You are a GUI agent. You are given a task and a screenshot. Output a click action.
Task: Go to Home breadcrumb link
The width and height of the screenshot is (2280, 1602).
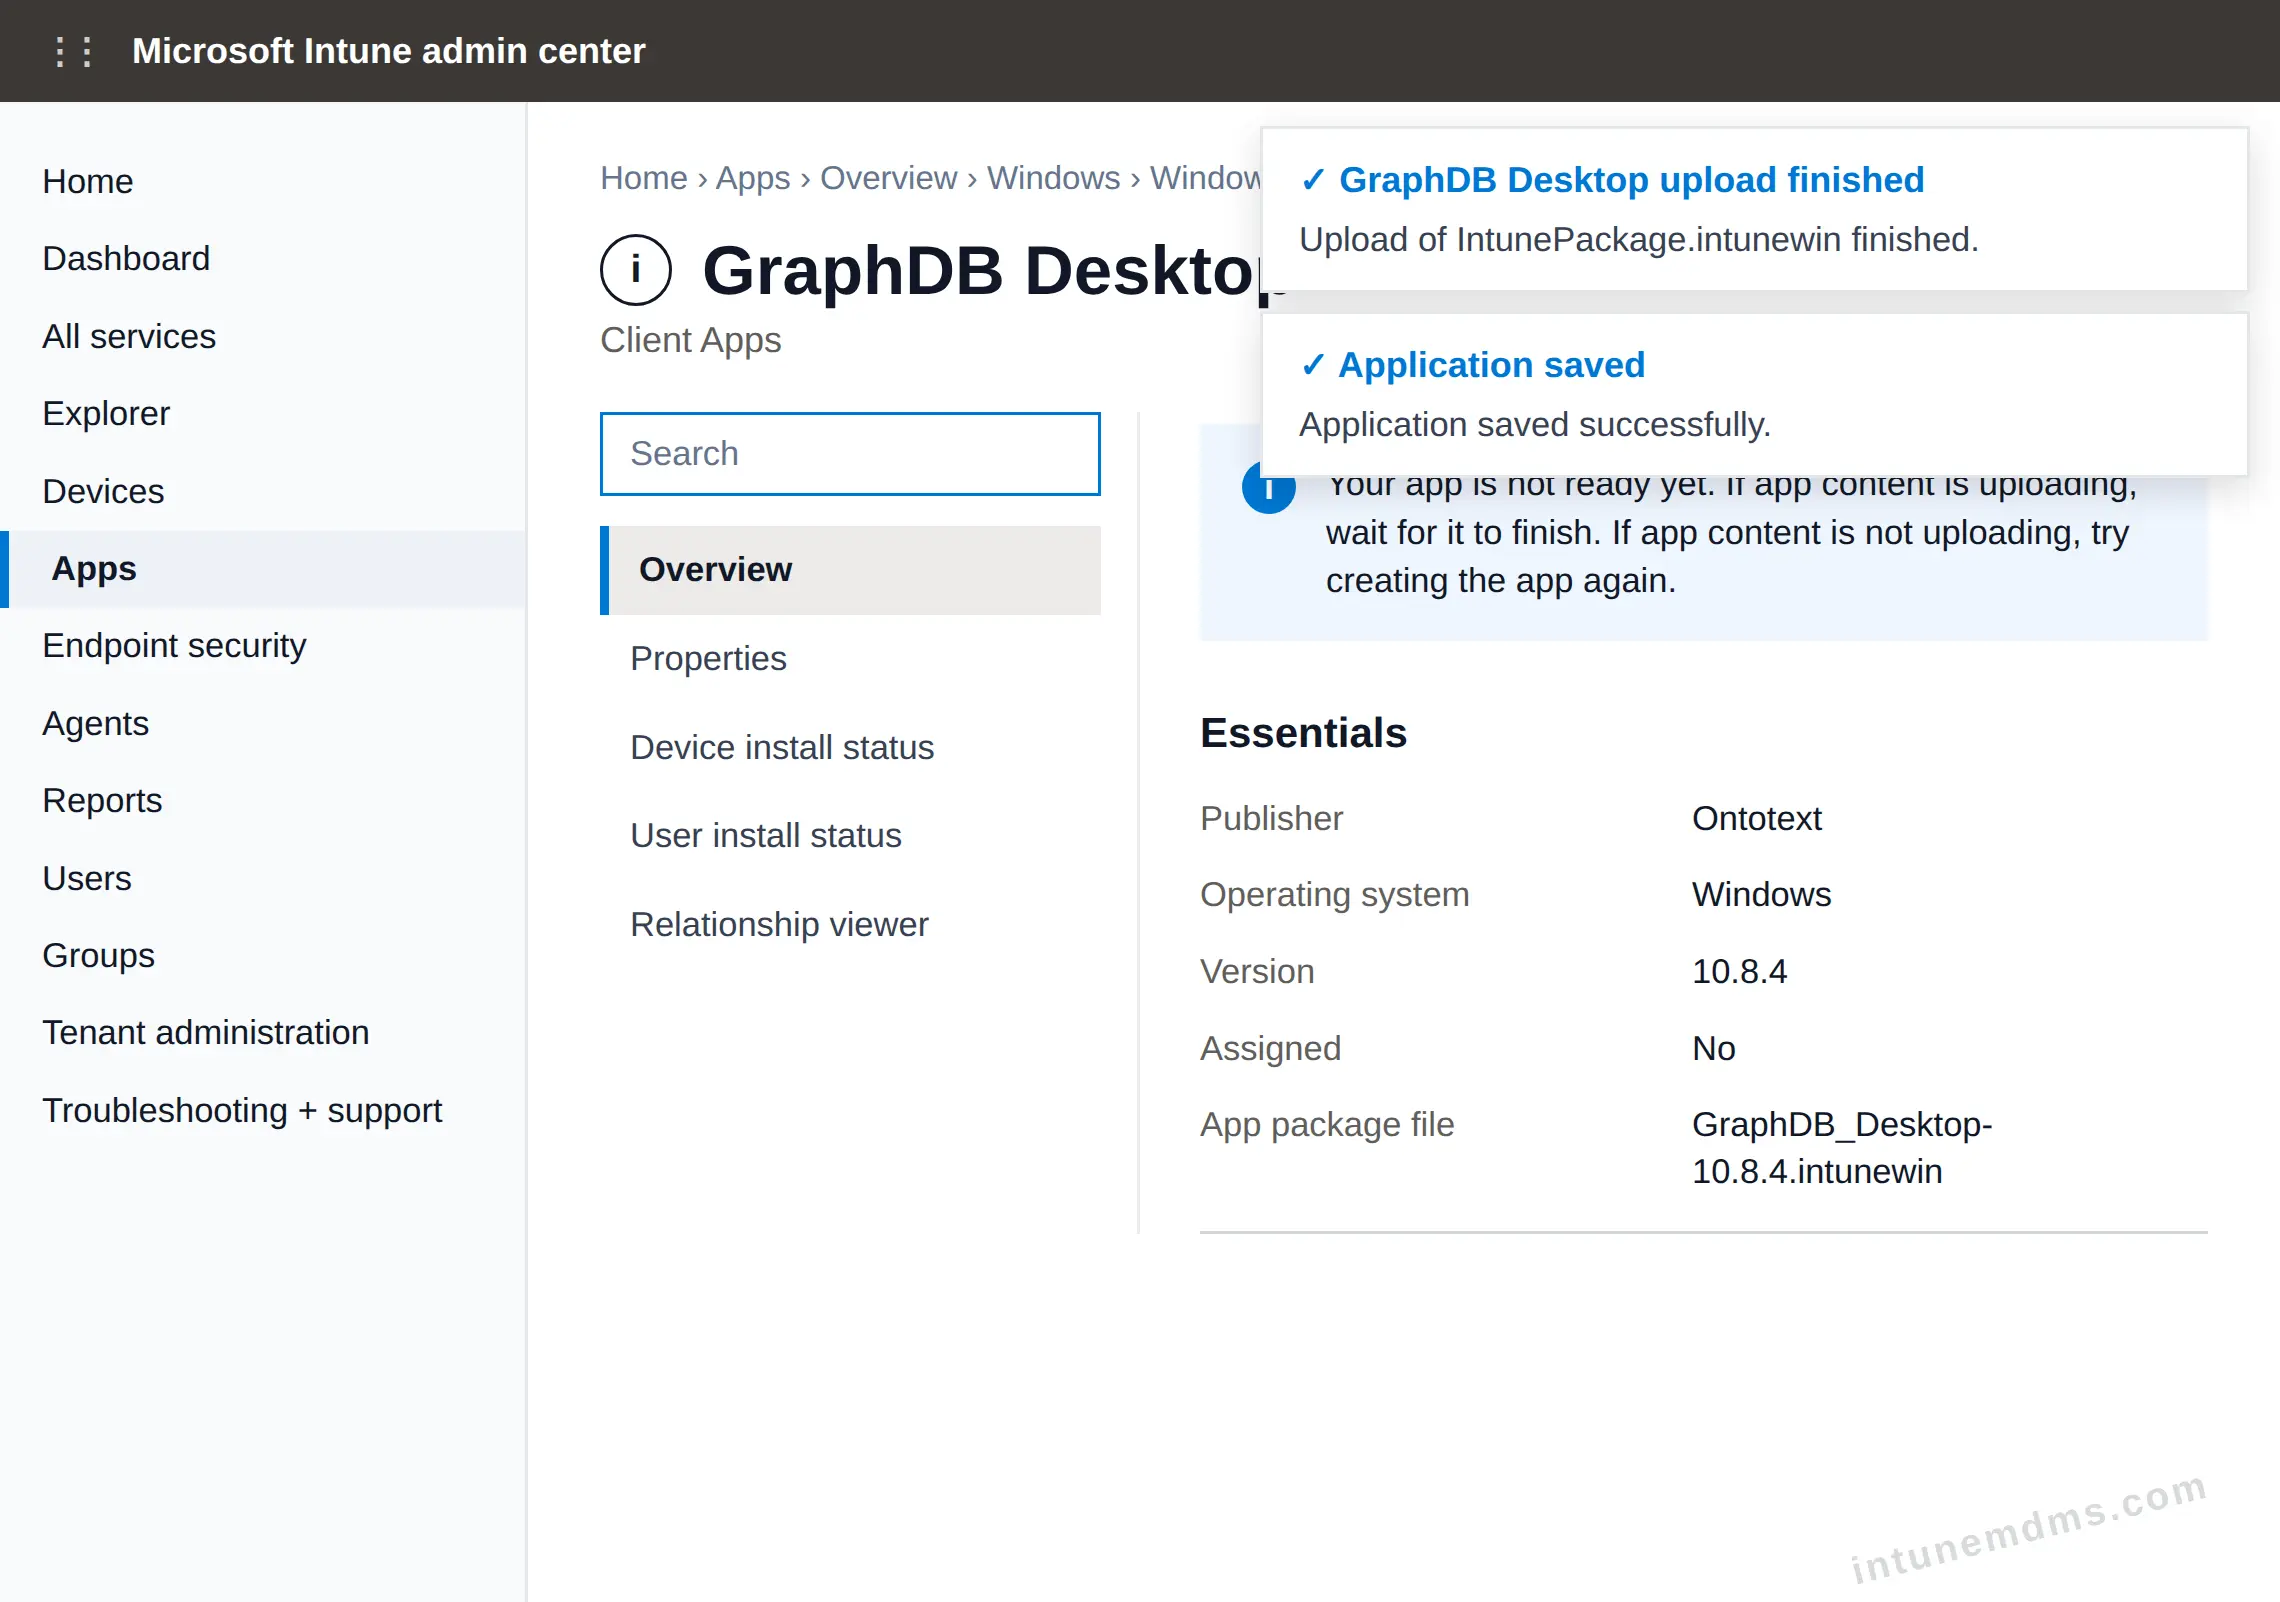coord(644,178)
